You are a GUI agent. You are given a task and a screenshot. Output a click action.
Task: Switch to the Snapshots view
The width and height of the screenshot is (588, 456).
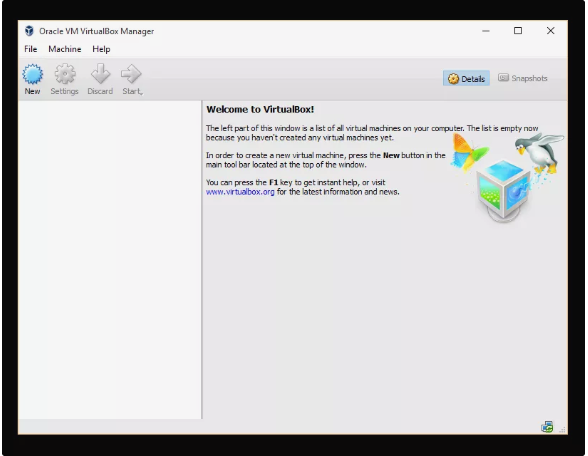[522, 78]
